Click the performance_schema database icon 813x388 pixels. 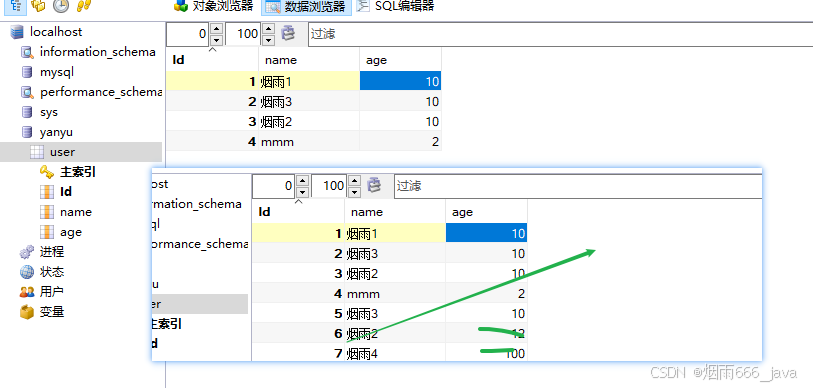pyautogui.click(x=27, y=92)
